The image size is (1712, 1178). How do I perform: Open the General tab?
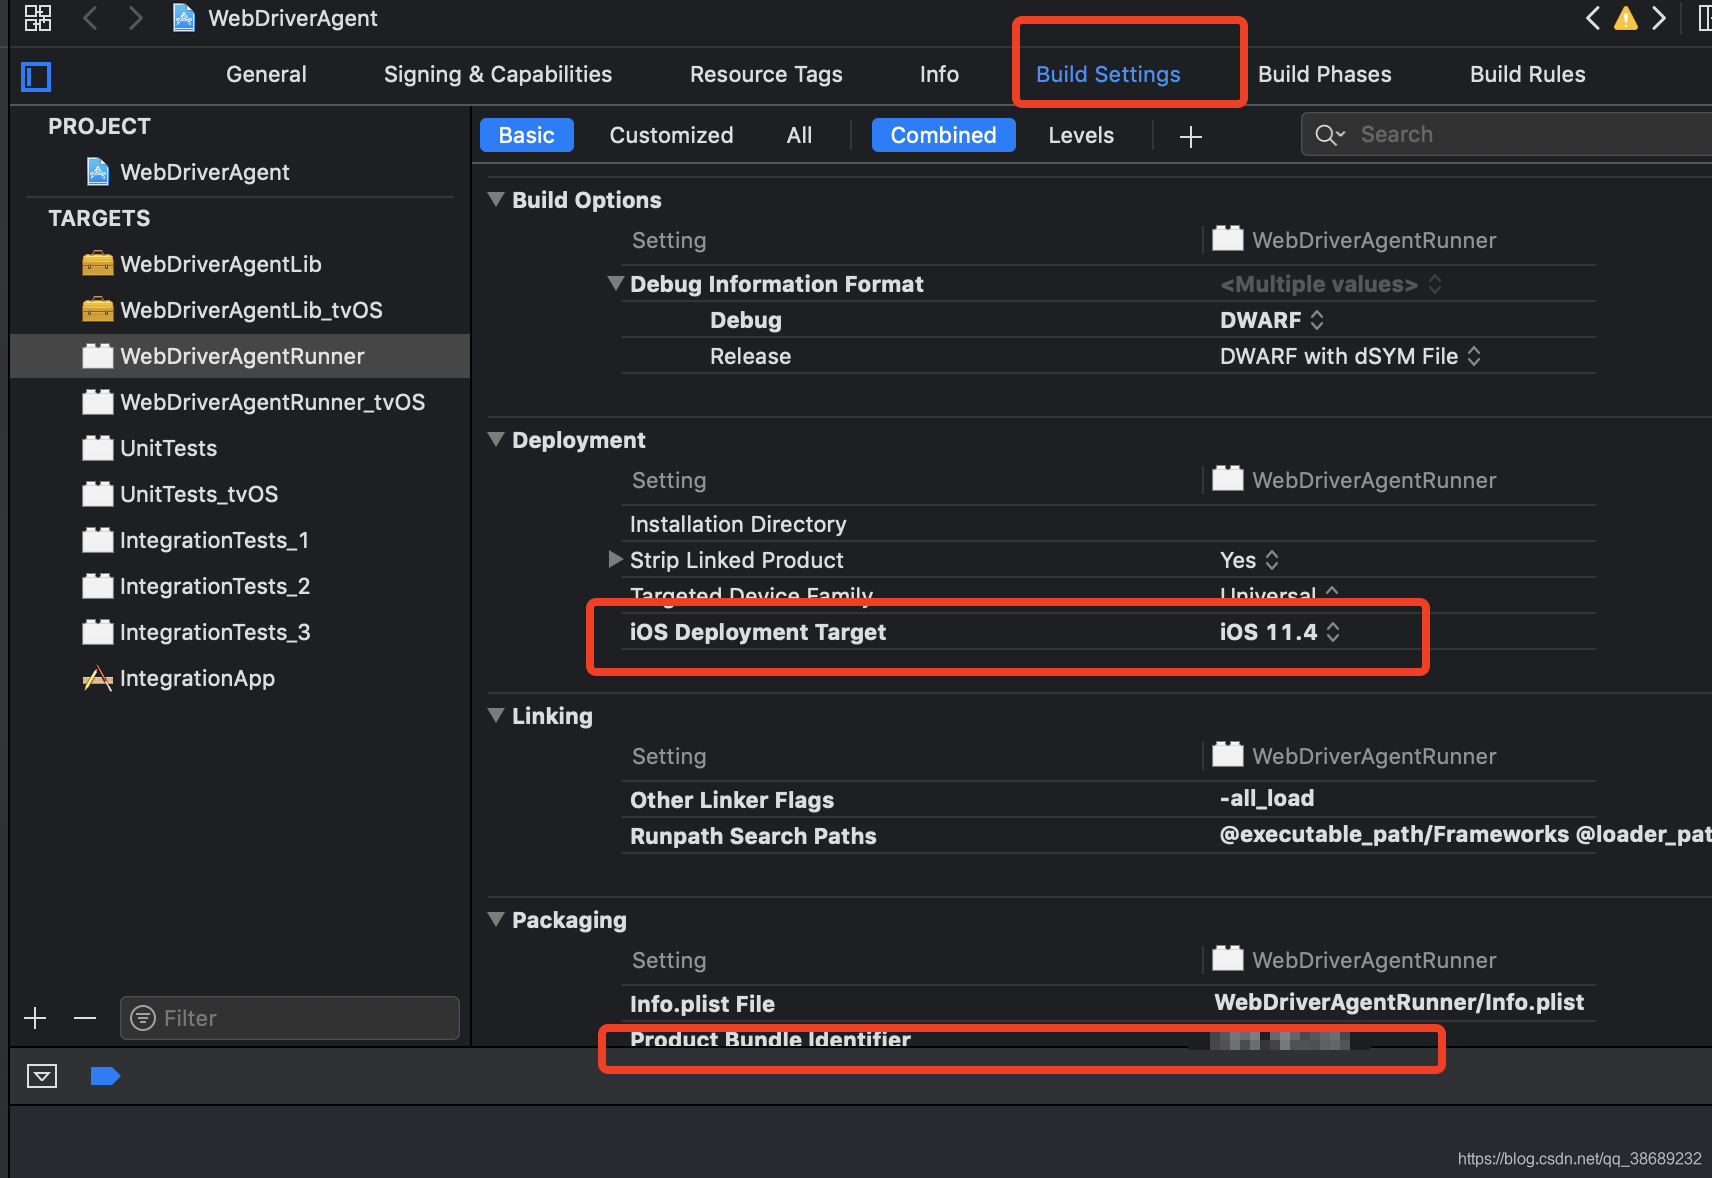pos(266,74)
